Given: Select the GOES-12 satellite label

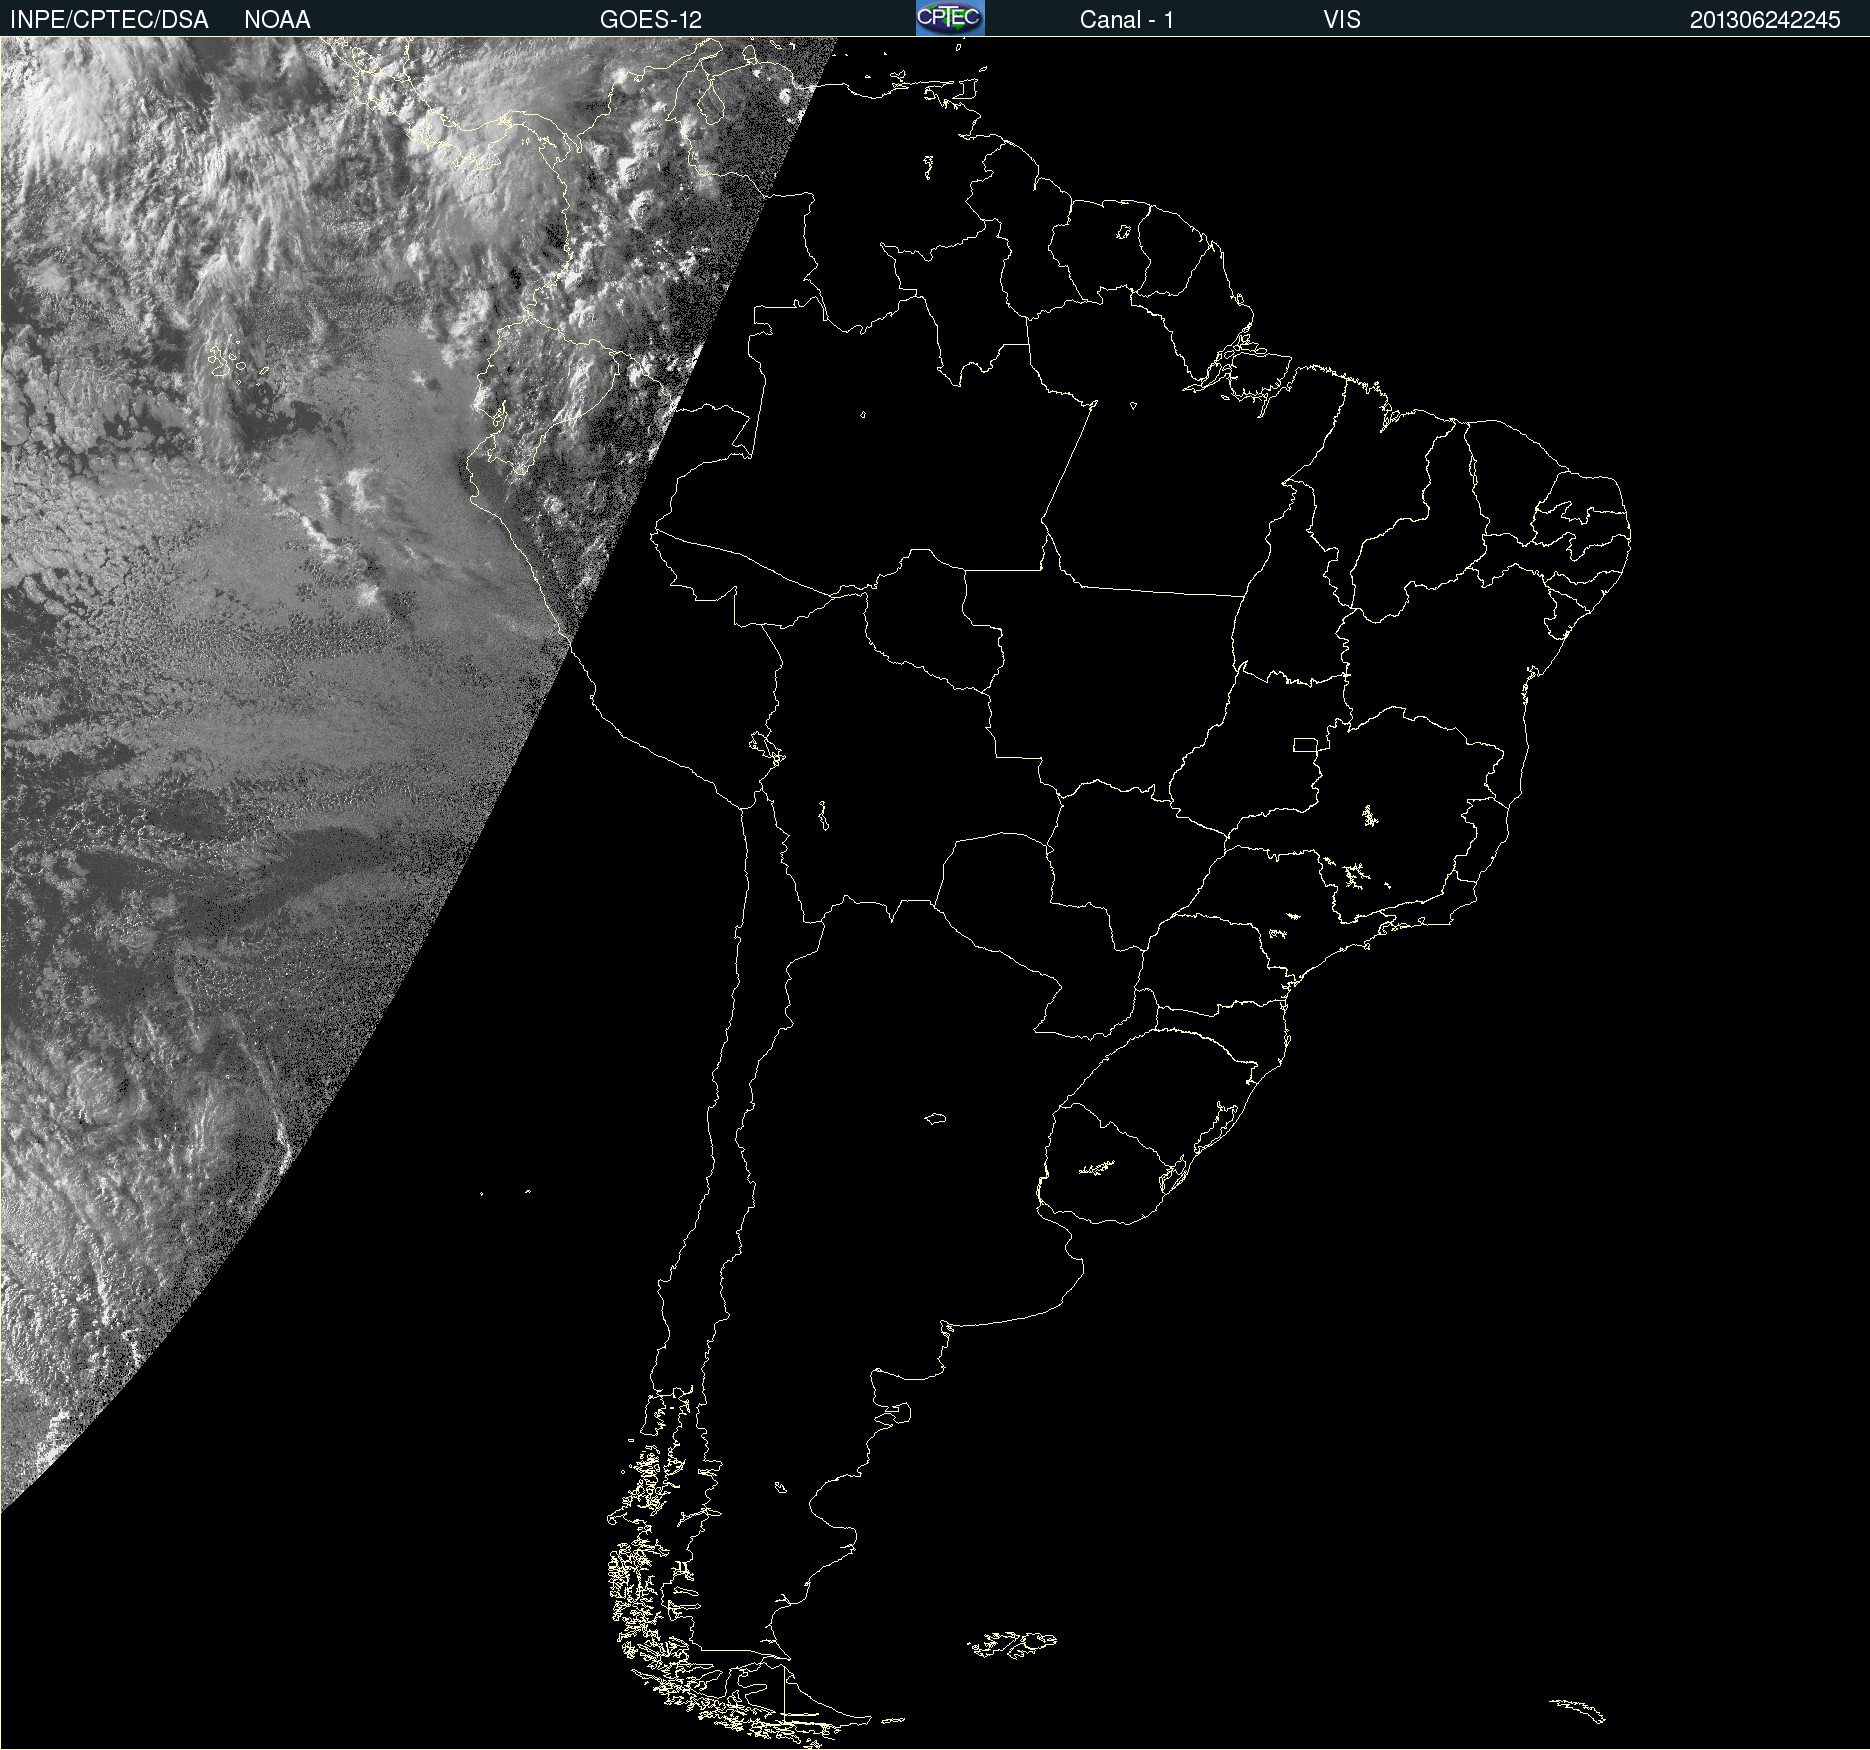Looking at the screenshot, I should click(x=651, y=20).
